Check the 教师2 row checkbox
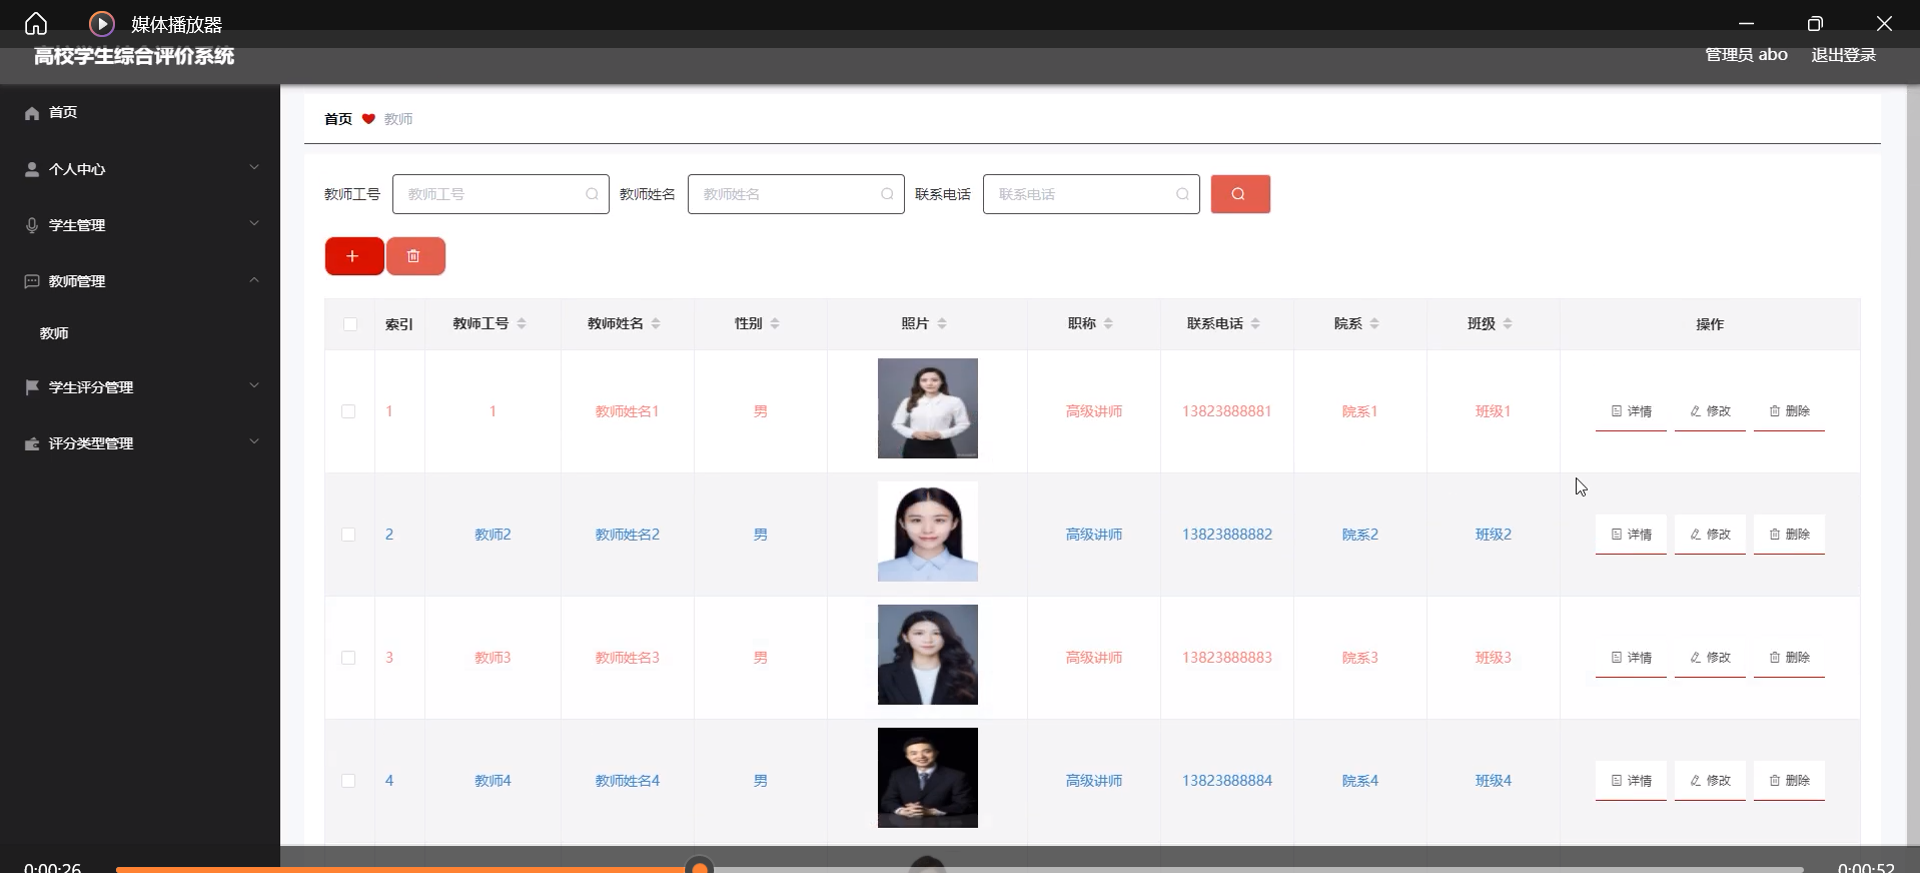This screenshot has height=873, width=1920. (x=348, y=534)
